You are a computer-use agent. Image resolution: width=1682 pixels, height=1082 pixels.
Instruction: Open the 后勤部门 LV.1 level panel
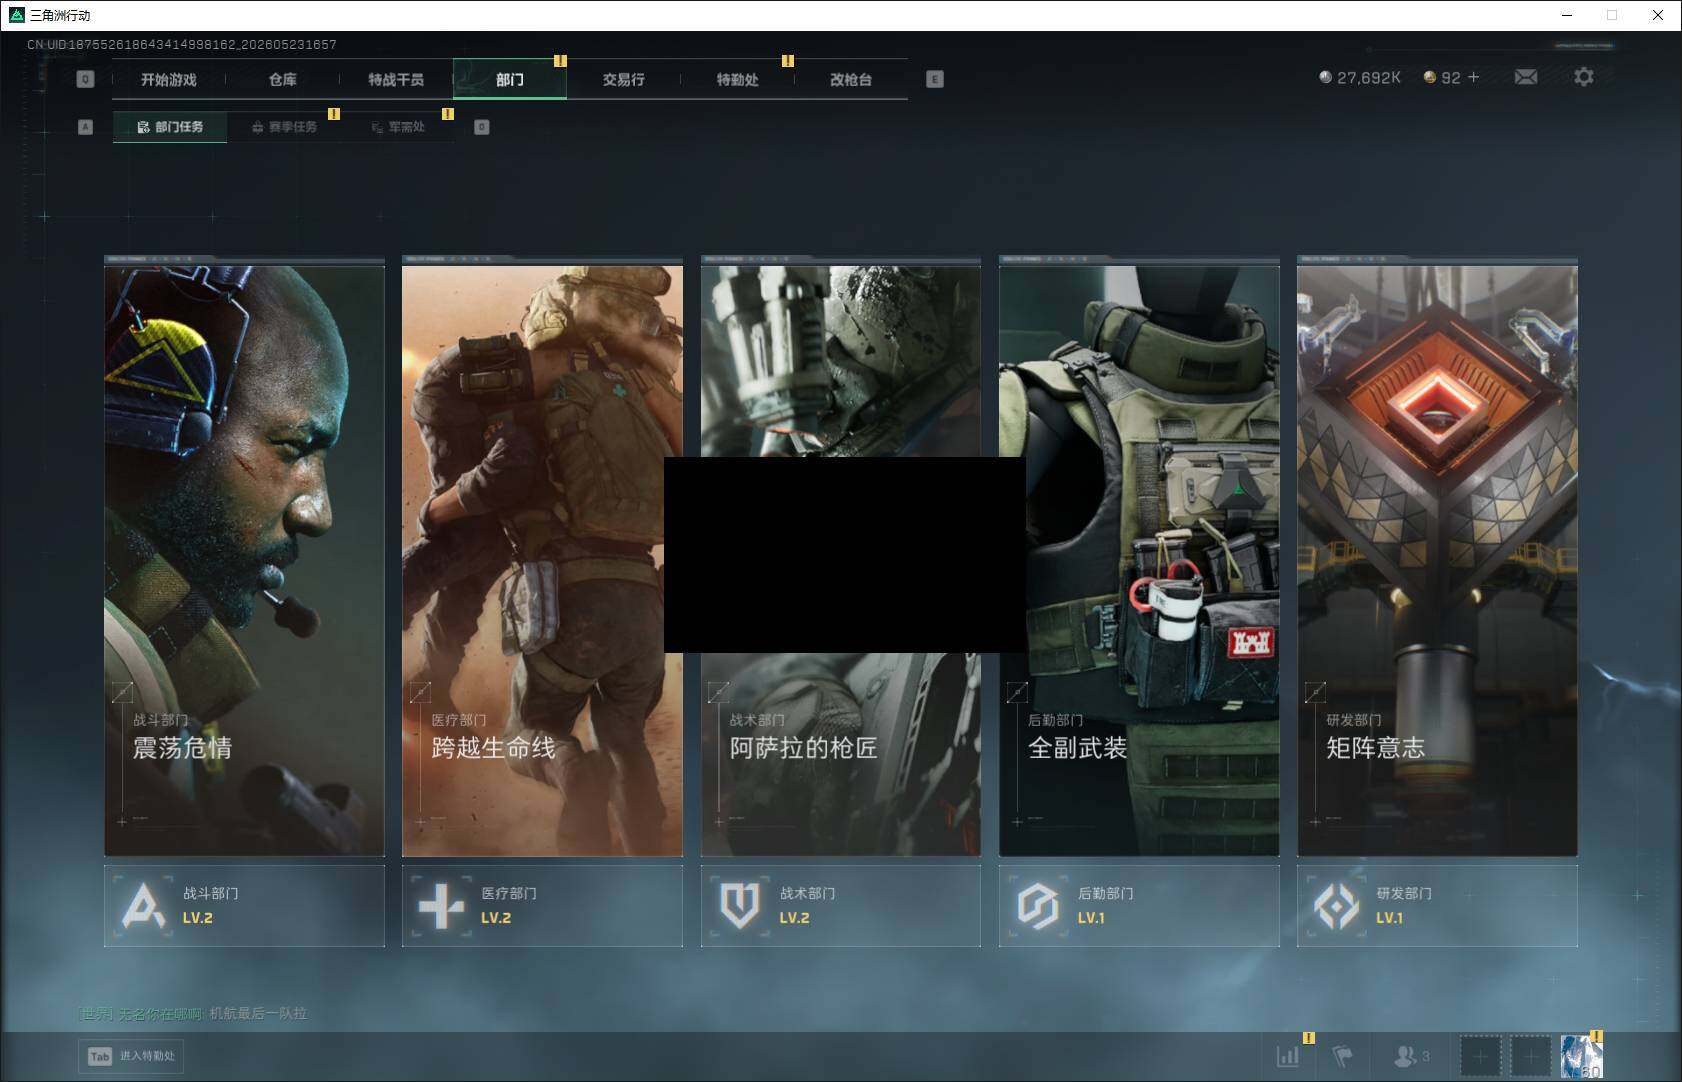1139,906
